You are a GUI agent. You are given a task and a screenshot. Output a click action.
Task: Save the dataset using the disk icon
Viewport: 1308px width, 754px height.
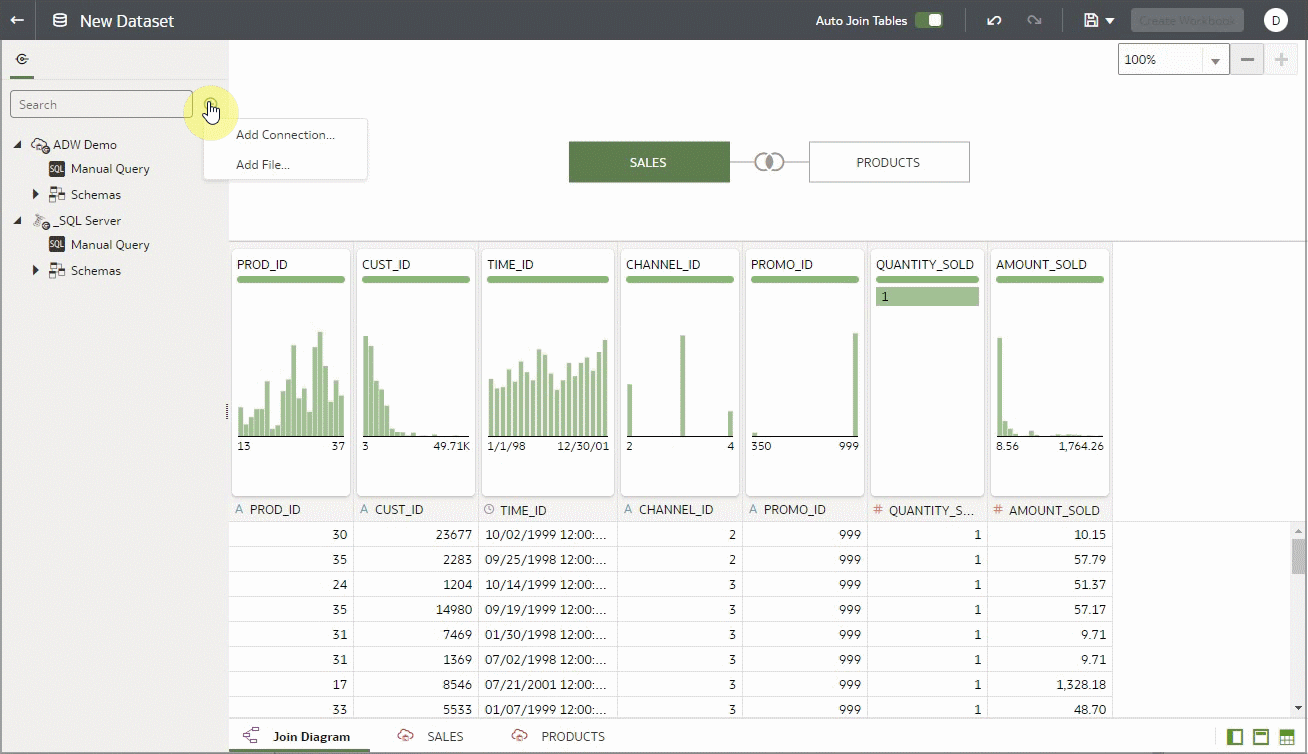(x=1089, y=20)
